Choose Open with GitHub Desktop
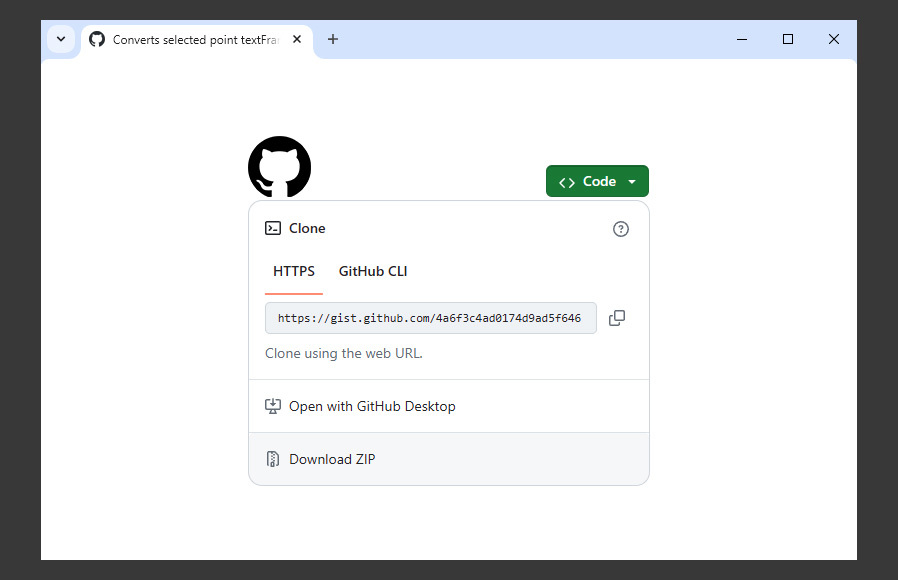The width and height of the screenshot is (898, 580). point(449,406)
